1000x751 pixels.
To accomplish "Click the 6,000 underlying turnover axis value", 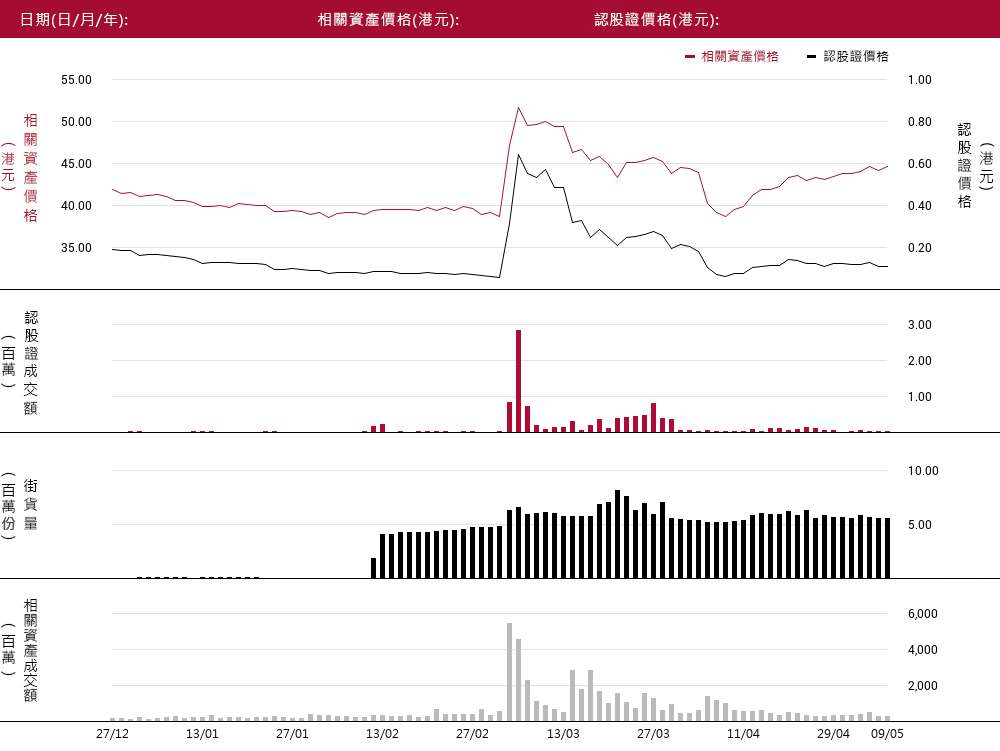I will click(923, 614).
